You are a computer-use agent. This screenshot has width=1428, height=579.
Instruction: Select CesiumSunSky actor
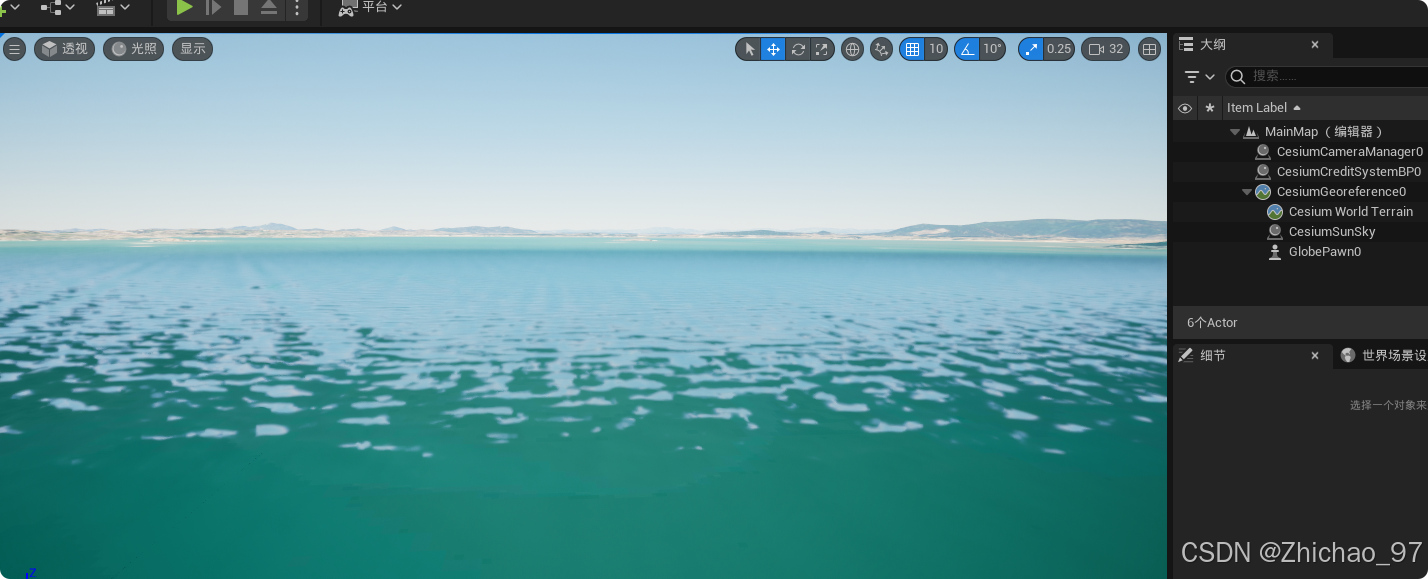[1332, 232]
